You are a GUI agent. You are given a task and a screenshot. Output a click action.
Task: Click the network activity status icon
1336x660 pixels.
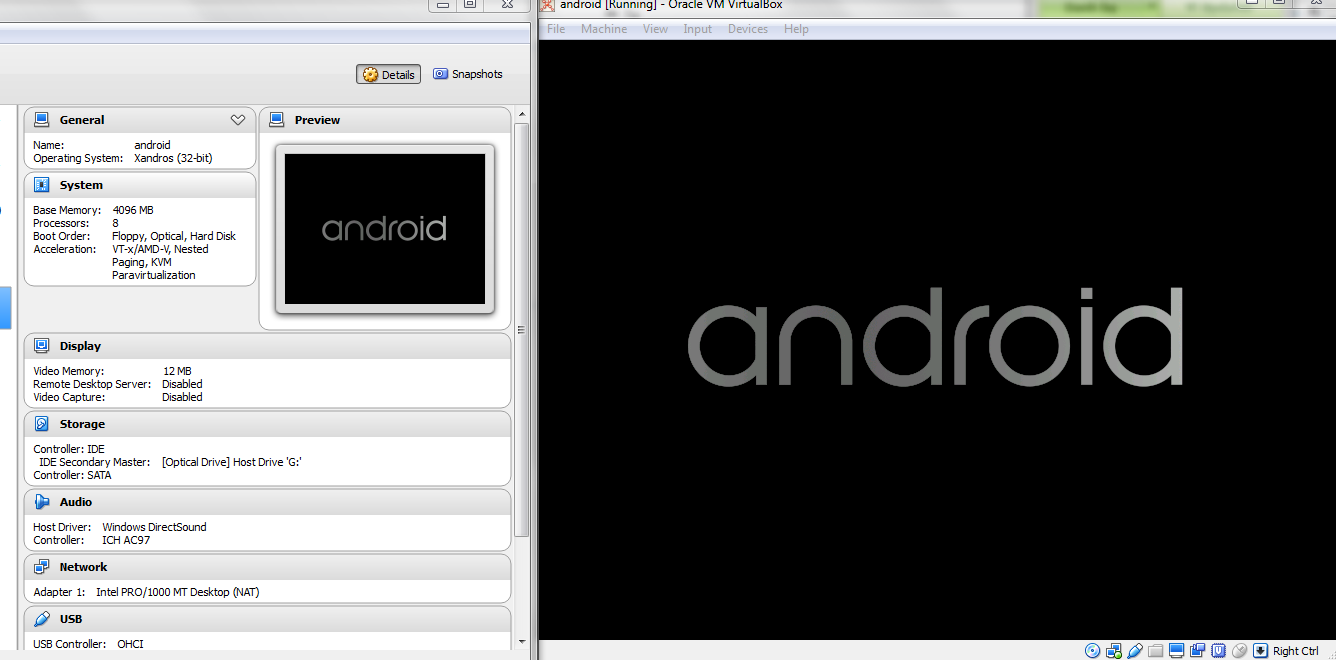[x=1114, y=651]
